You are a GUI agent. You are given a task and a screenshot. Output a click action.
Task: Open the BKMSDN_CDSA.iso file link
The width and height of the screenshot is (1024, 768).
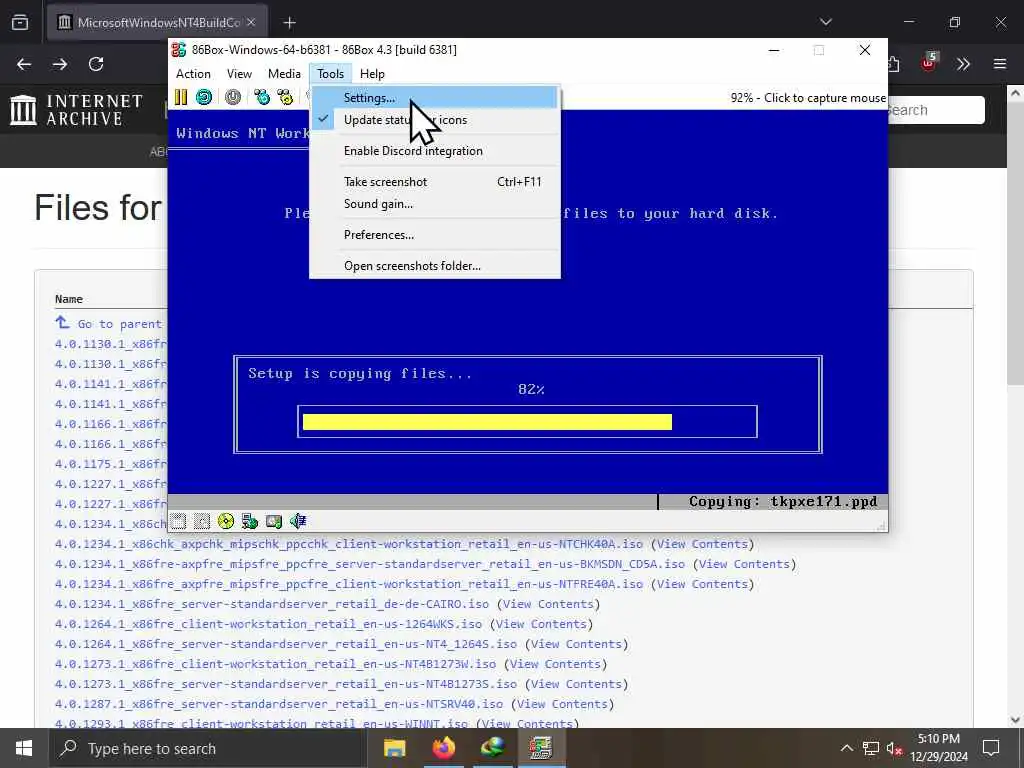[x=370, y=564]
